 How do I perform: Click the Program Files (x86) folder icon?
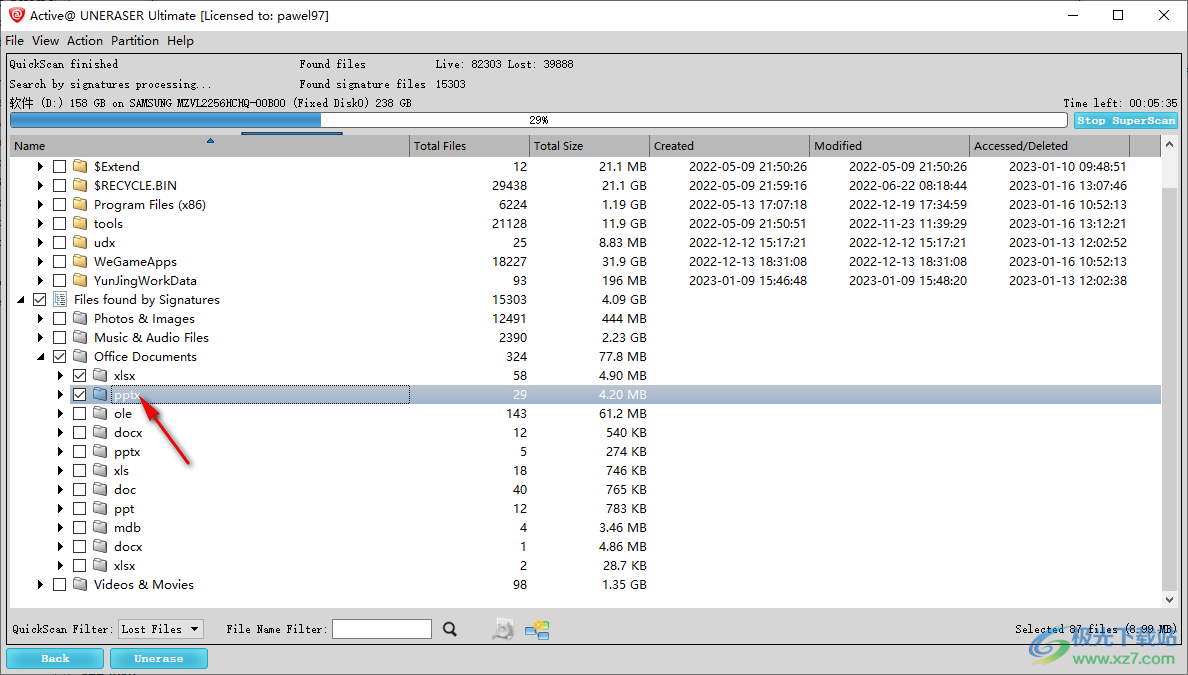click(x=80, y=204)
